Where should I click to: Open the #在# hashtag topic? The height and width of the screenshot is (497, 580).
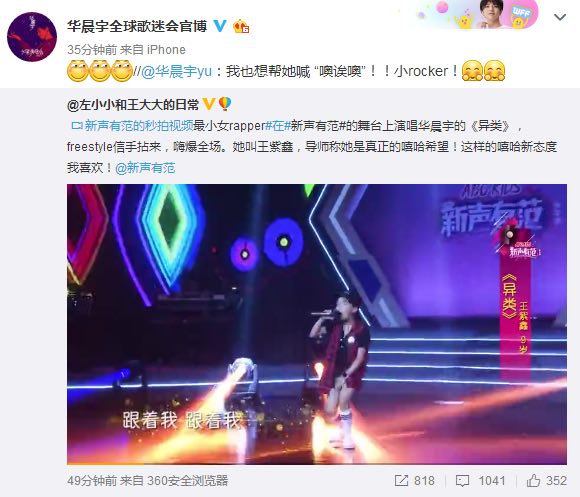278,126
